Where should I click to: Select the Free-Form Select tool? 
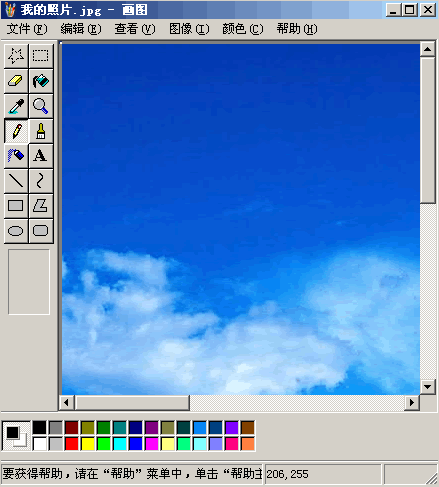click(x=16, y=56)
